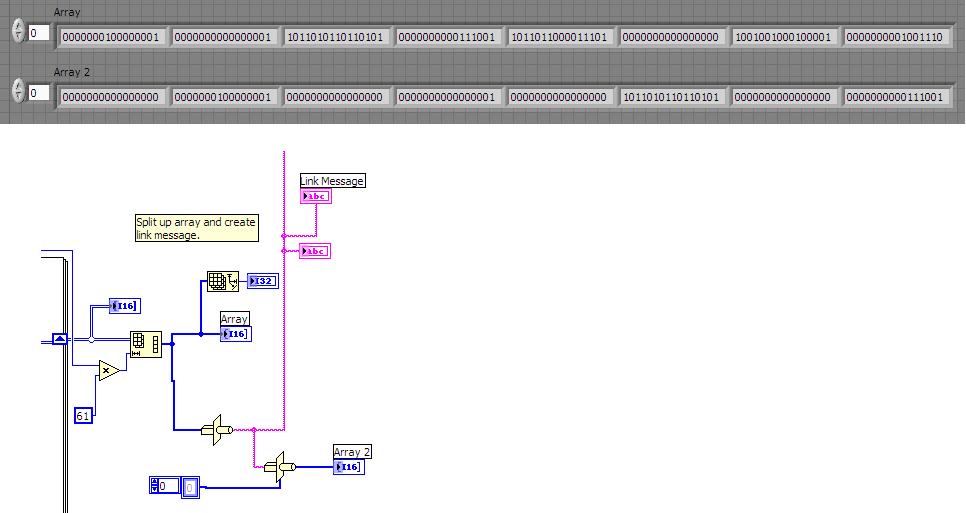Click the Link Message string indicator terminal
The image size is (966, 513).
[x=316, y=196]
